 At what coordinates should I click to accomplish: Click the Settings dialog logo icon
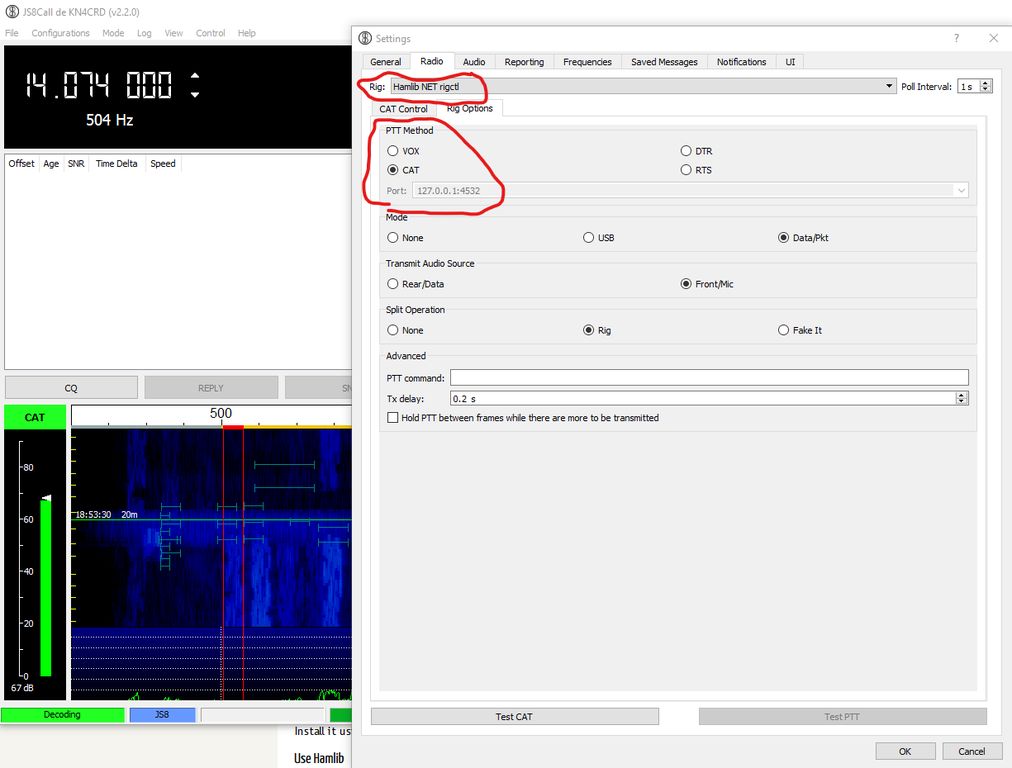click(365, 38)
